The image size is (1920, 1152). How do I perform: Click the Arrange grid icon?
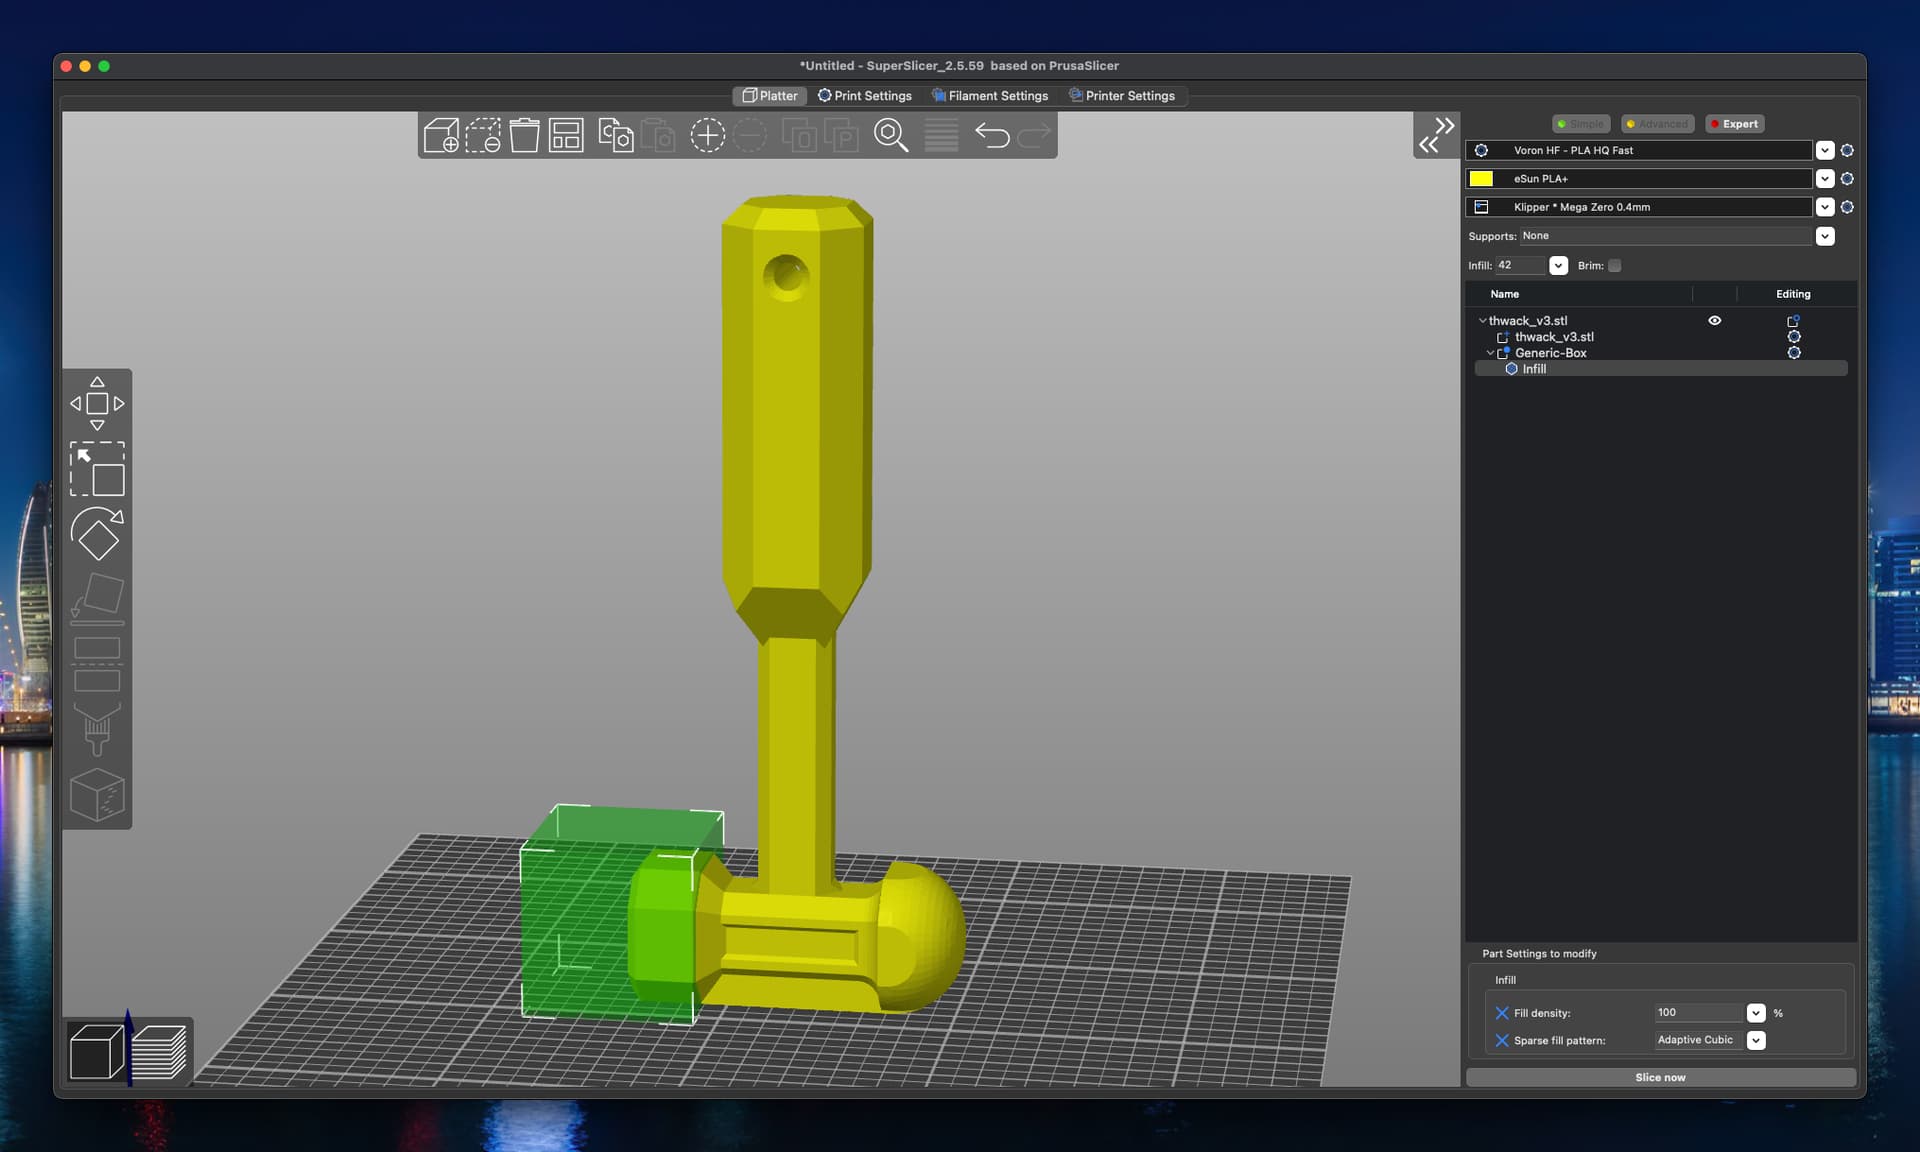coord(566,135)
